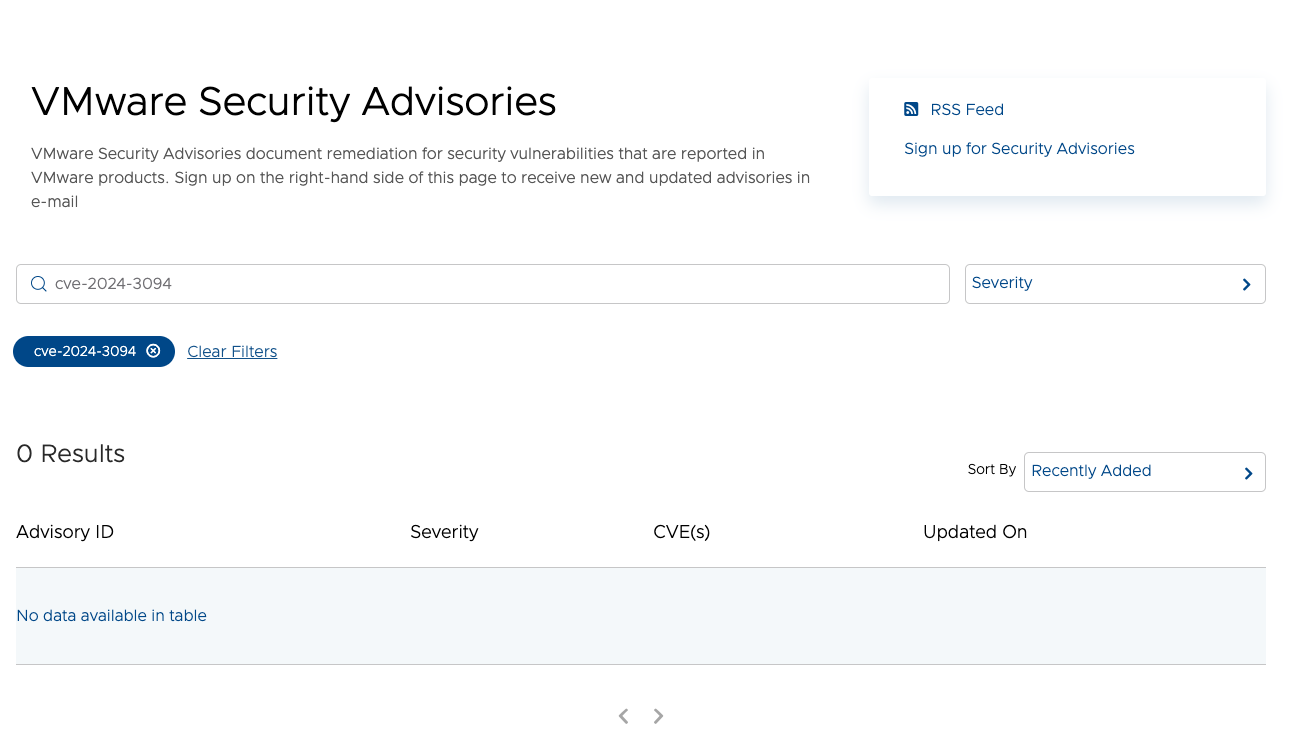Select the cve-2024-3094 filter tag
This screenshot has height=747, width=1289.
(94, 351)
